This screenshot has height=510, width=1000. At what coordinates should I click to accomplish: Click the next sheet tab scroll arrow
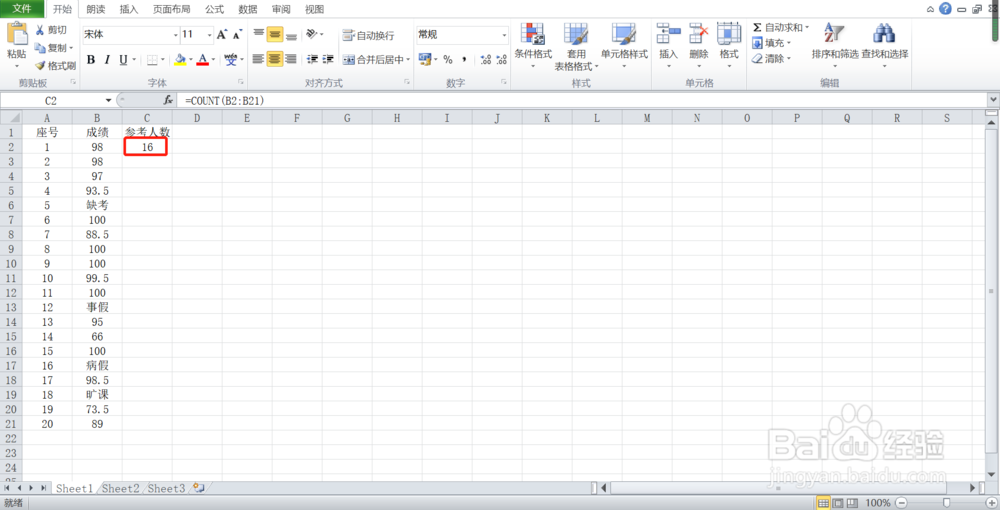32,488
